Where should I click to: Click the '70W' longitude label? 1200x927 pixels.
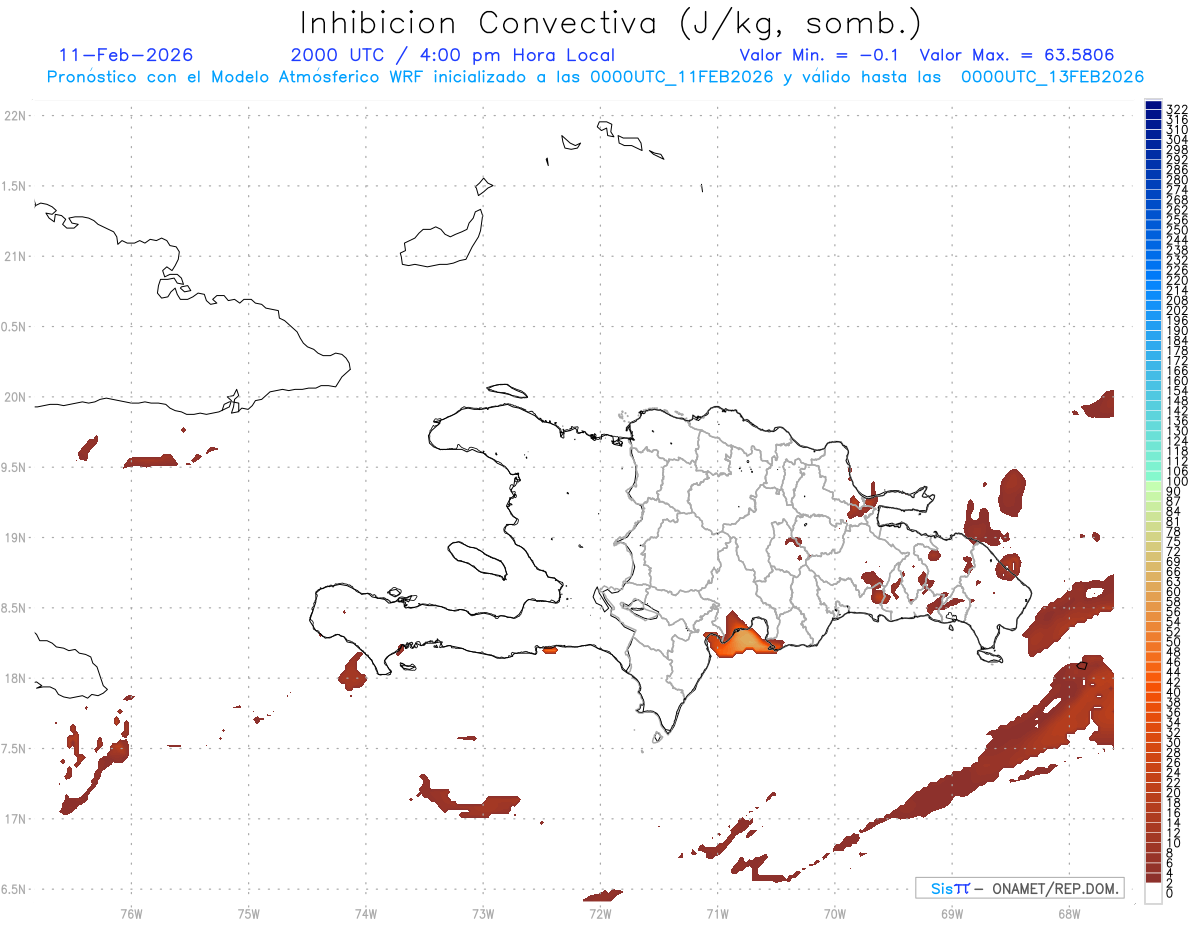click(834, 912)
